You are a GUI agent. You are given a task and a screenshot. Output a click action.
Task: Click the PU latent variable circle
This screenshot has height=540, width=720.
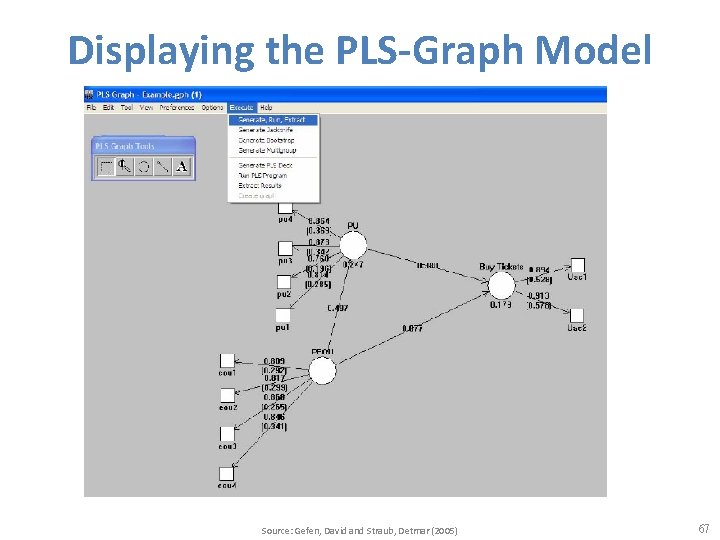tap(353, 246)
